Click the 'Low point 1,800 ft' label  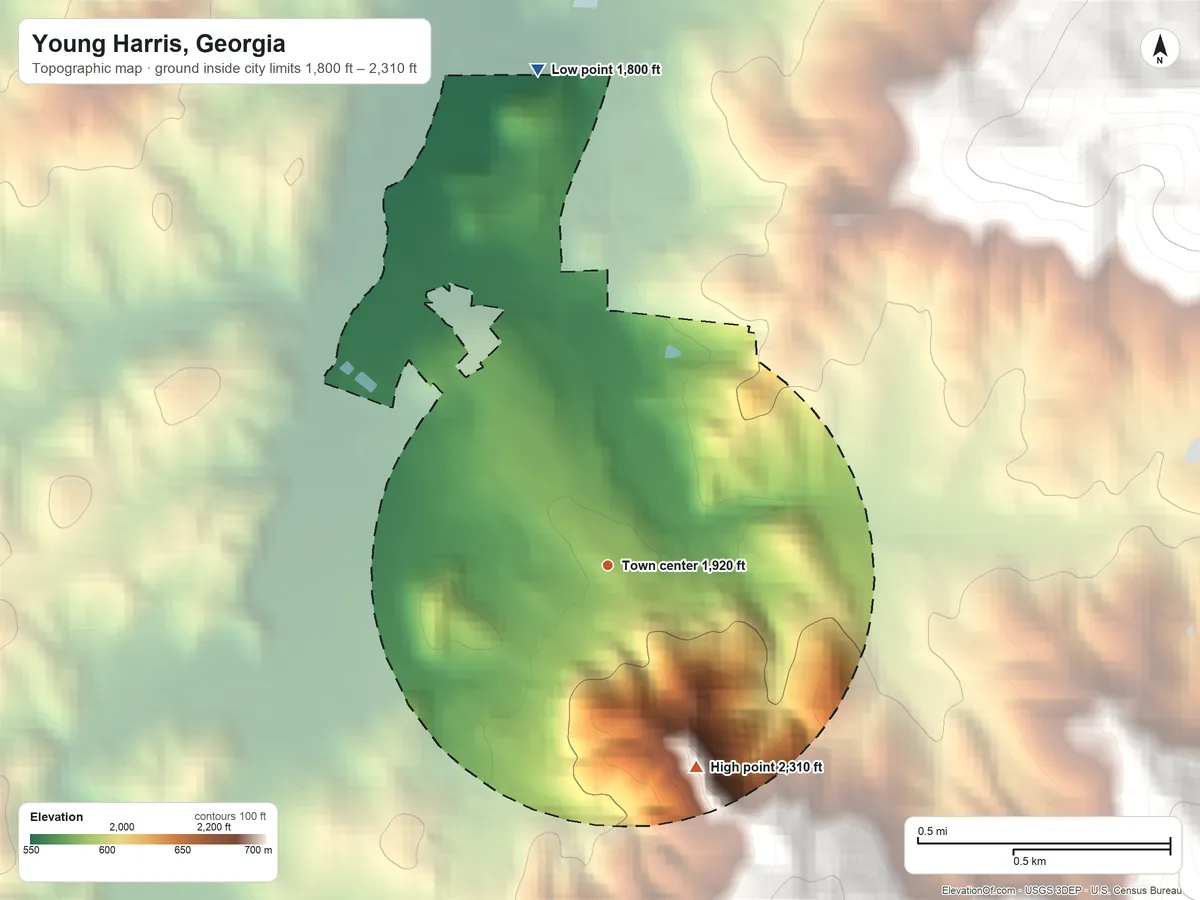click(x=606, y=70)
